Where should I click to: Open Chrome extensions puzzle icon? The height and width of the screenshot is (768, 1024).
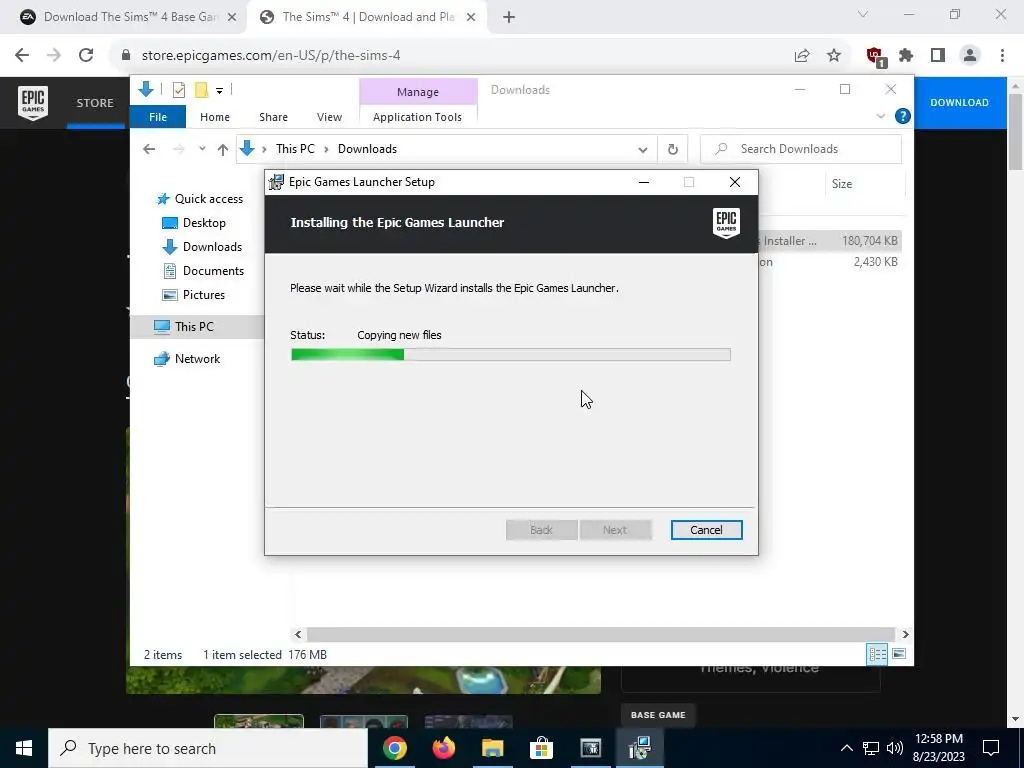(906, 56)
